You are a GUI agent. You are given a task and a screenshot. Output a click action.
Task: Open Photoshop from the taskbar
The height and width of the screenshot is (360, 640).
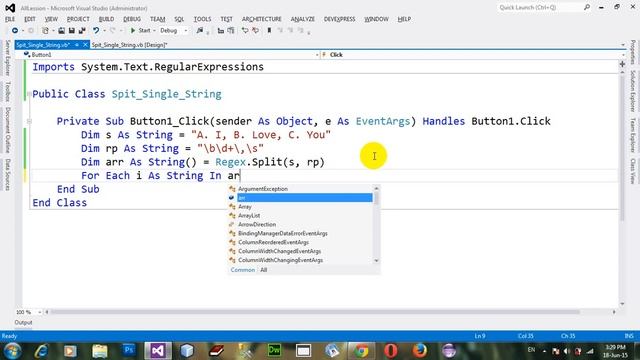[x=129, y=351]
